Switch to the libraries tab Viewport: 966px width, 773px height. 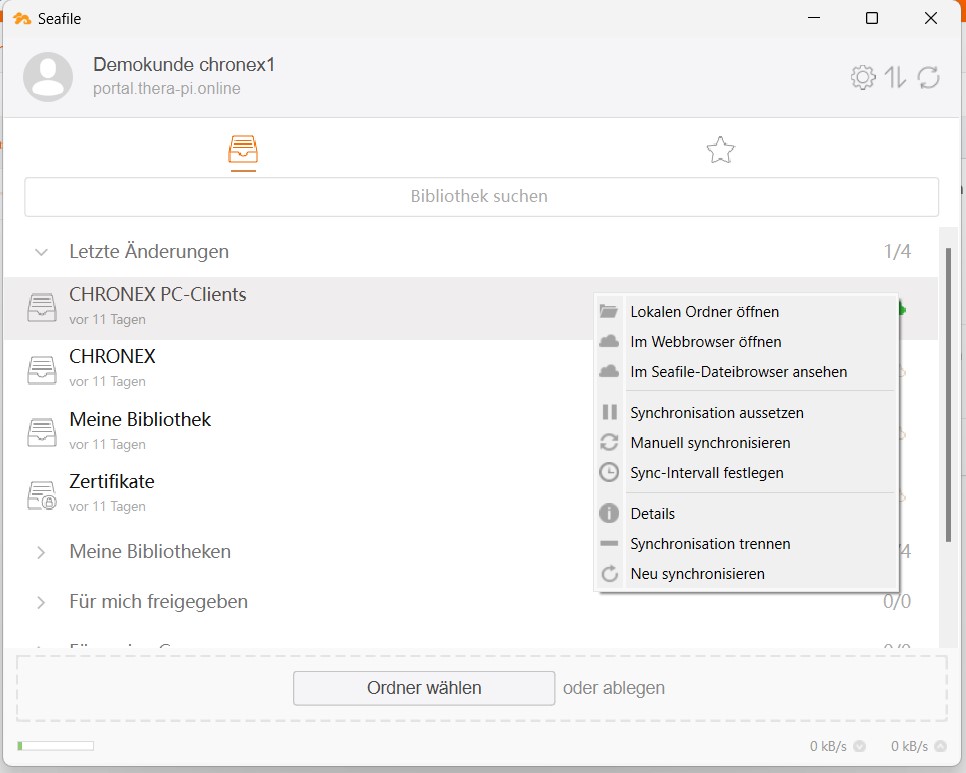coord(243,150)
